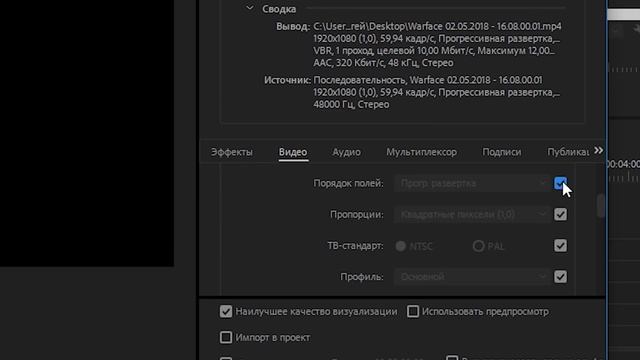Click the Источник sequence name text
Screen dimensions: 640x360
tap(428, 80)
